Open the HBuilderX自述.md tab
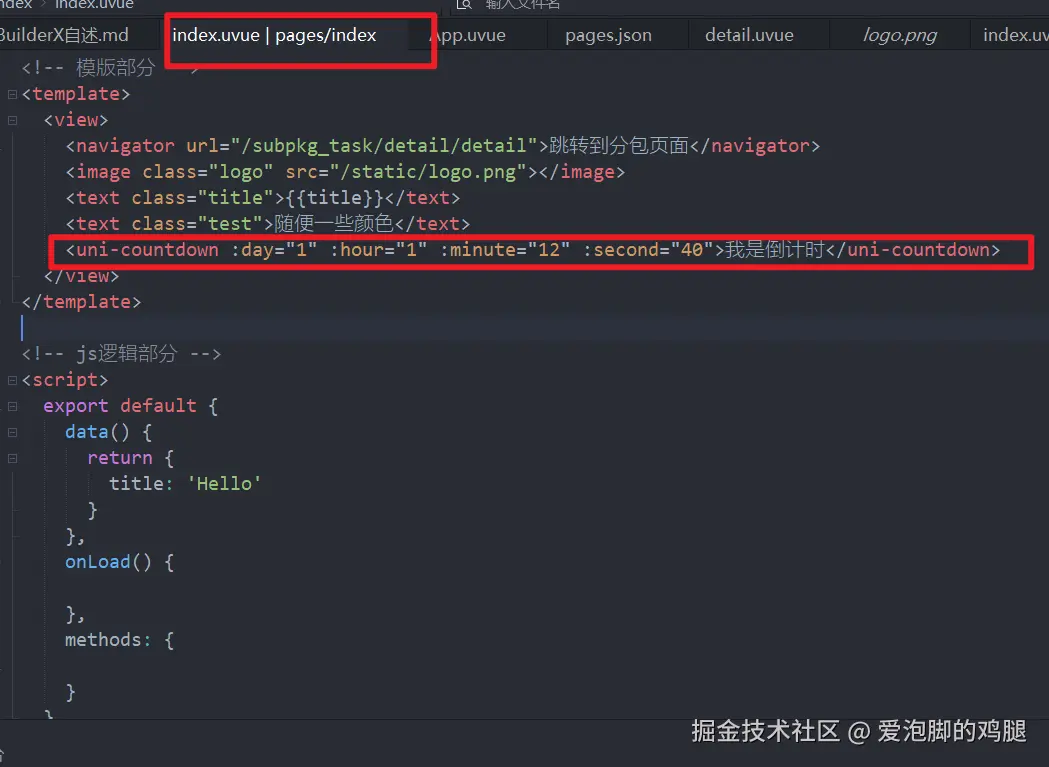 pyautogui.click(x=64, y=35)
